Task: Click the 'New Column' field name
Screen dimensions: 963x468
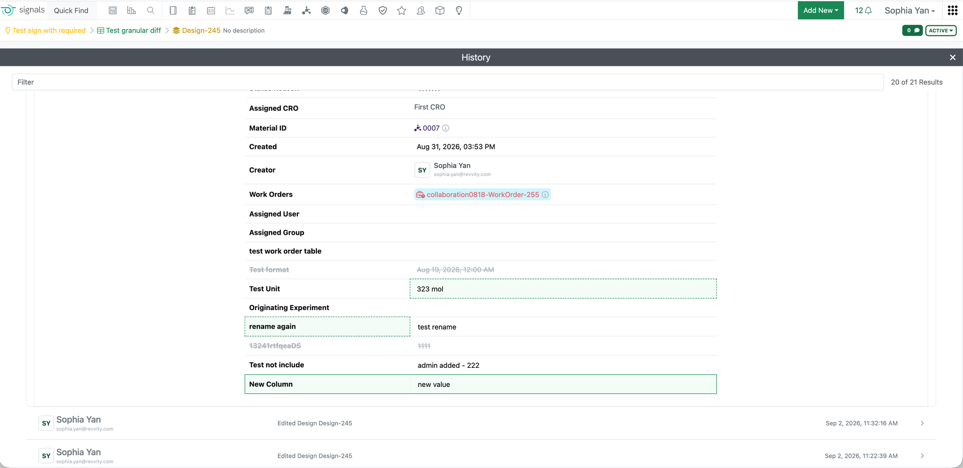Action: [271, 384]
